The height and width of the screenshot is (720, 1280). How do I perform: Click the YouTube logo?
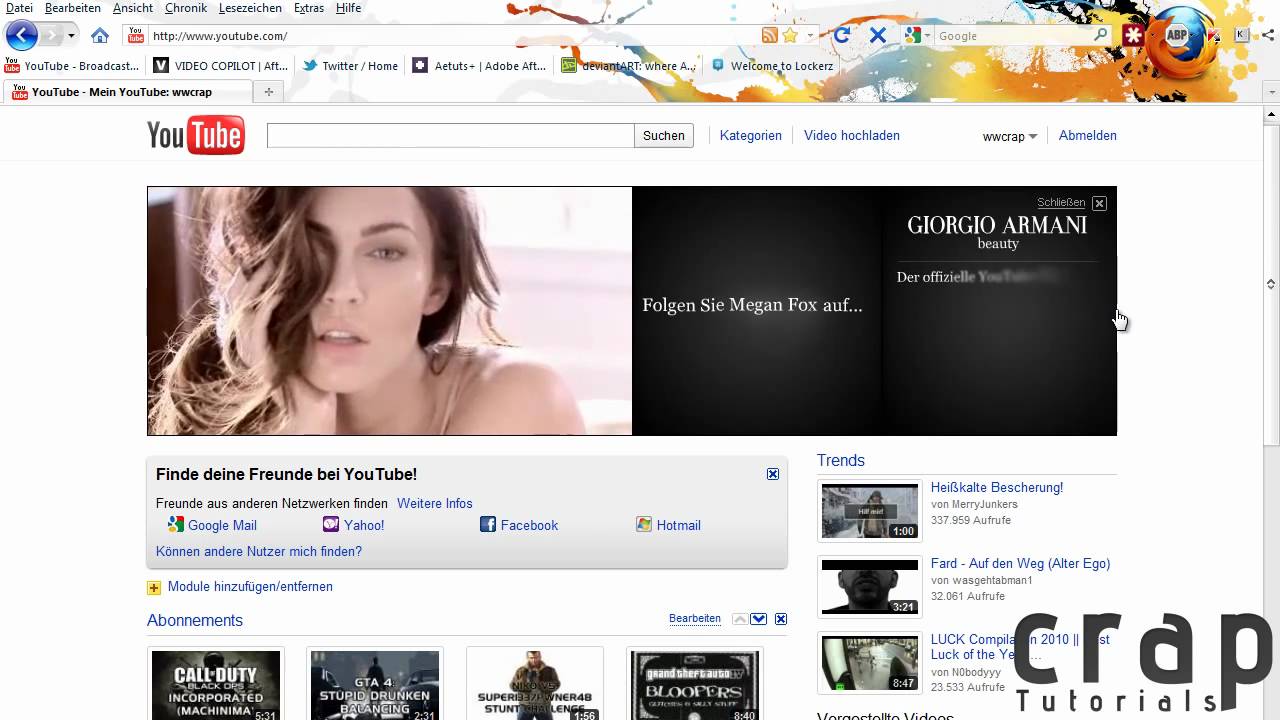196,136
